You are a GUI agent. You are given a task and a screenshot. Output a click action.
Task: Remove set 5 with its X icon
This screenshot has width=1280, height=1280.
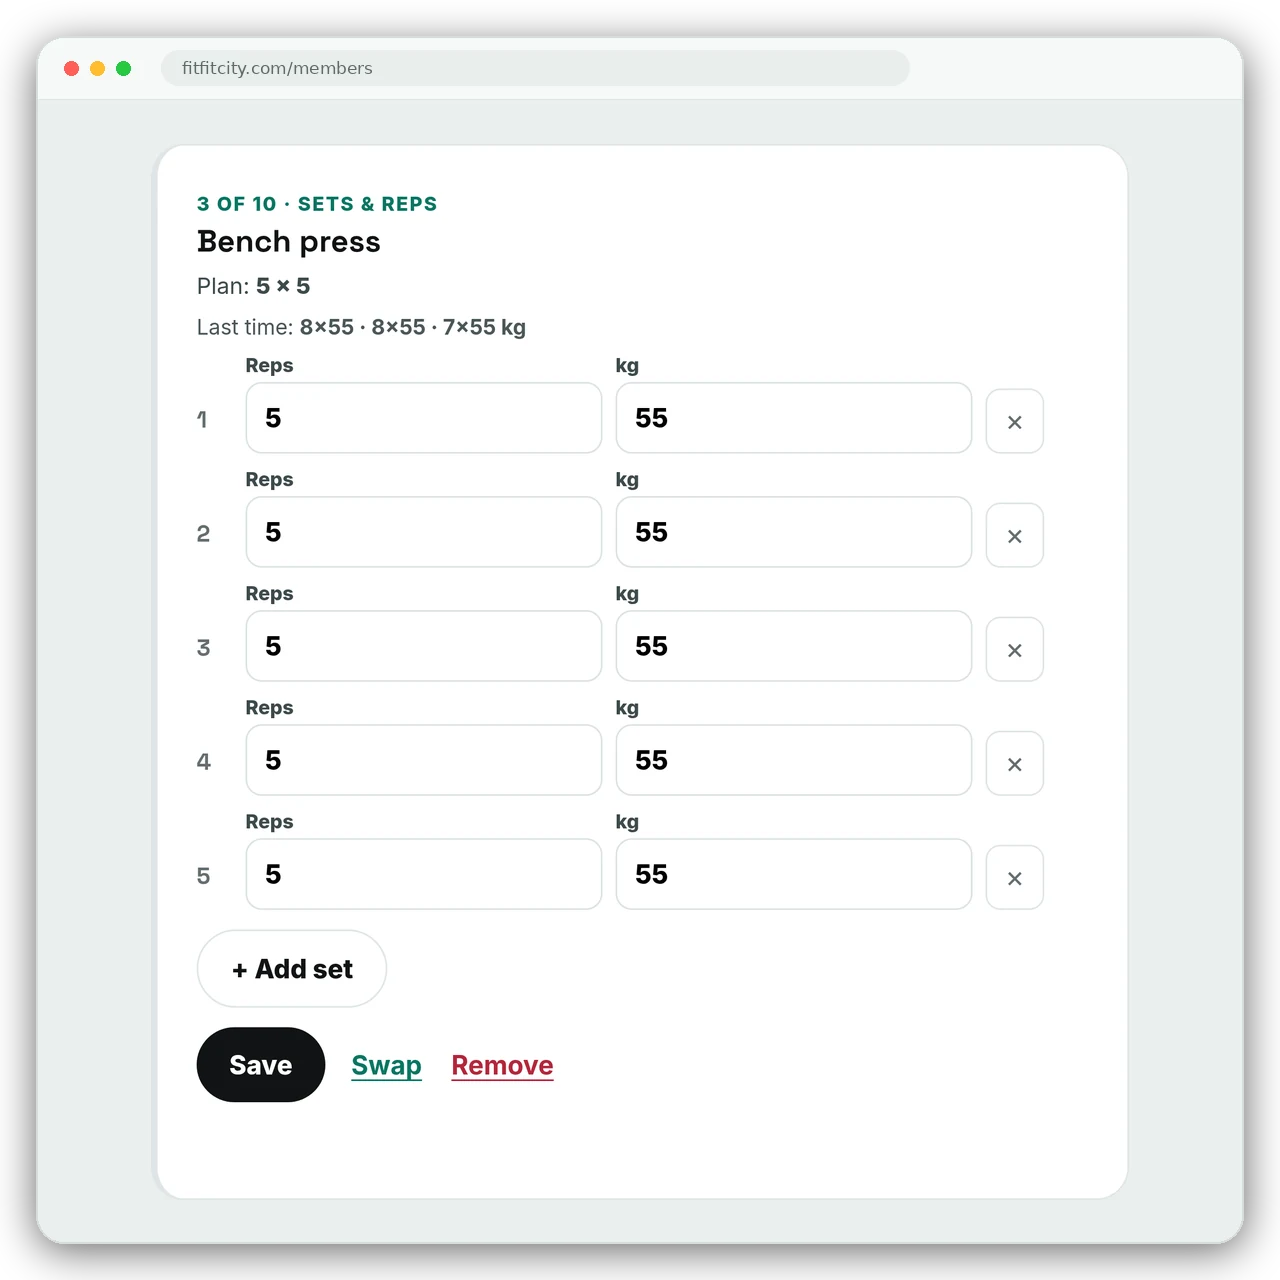pyautogui.click(x=1014, y=877)
